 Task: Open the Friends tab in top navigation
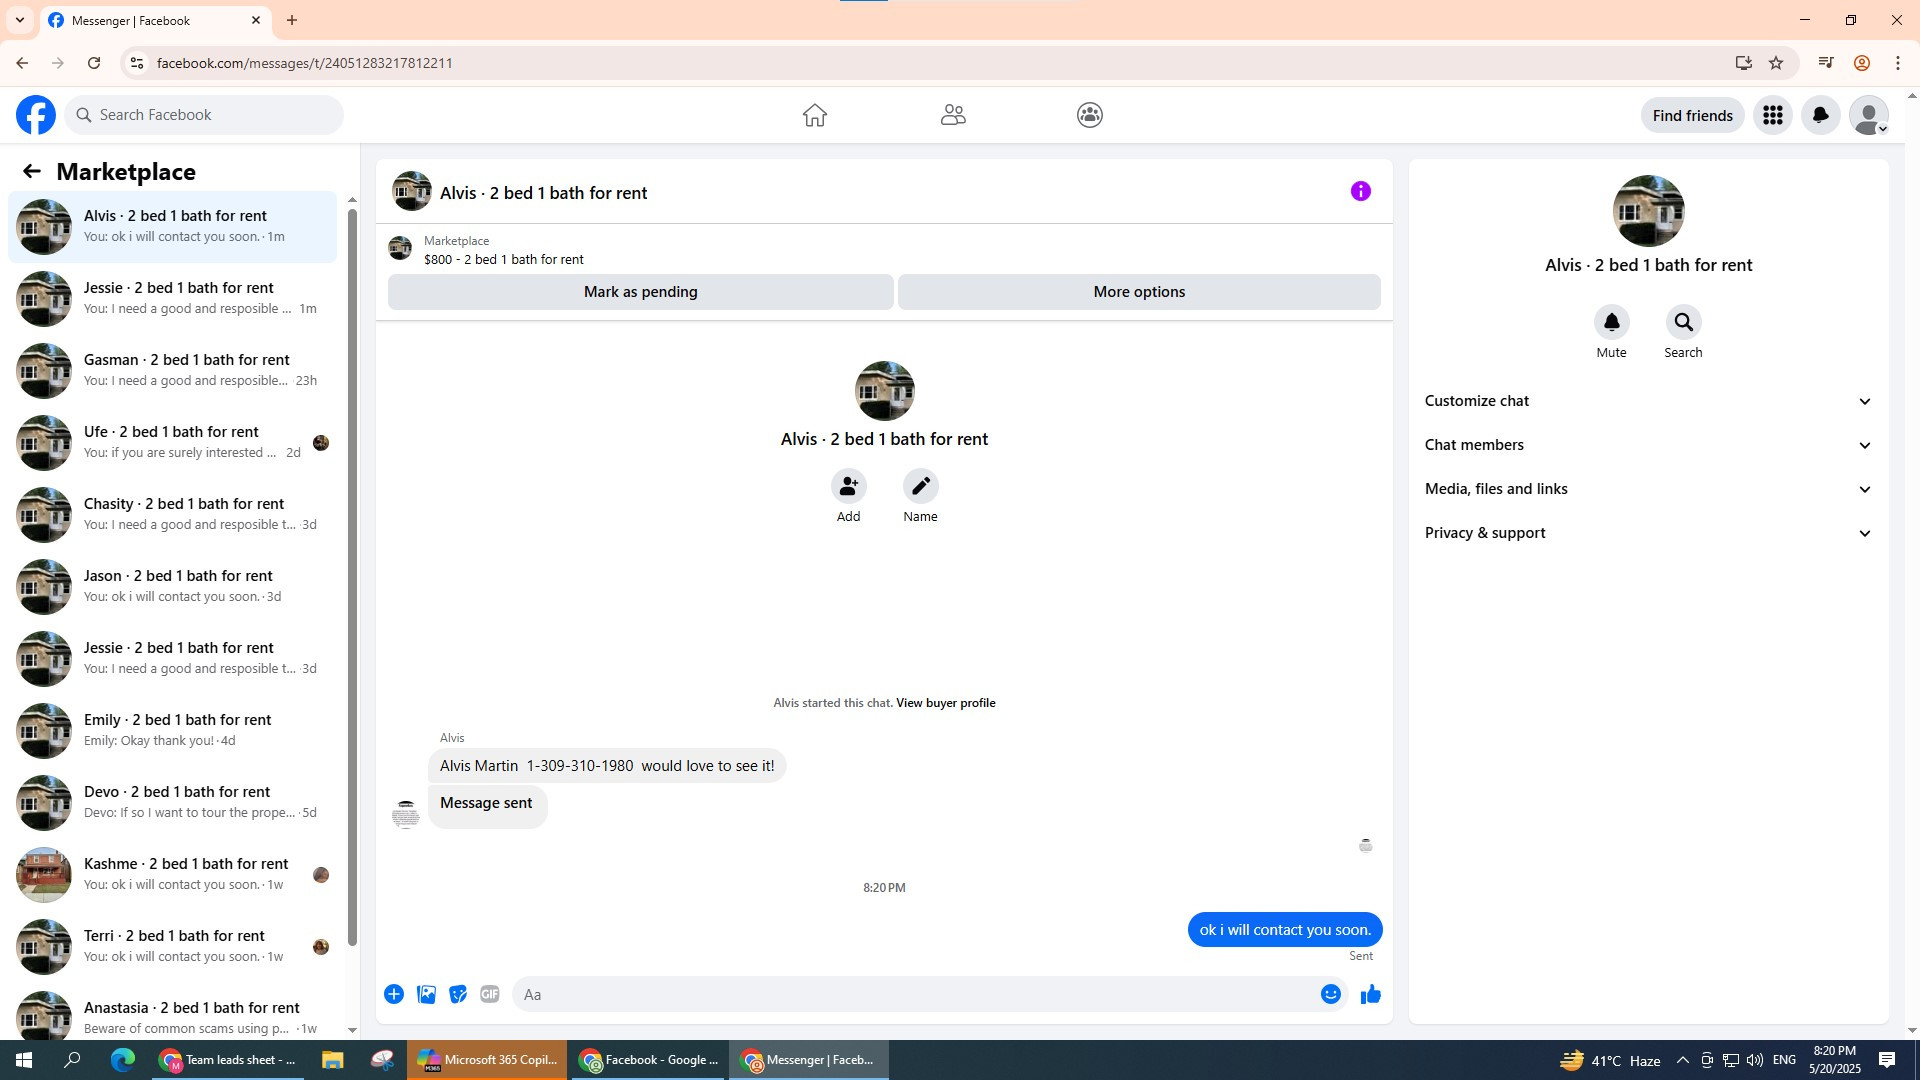click(x=952, y=115)
